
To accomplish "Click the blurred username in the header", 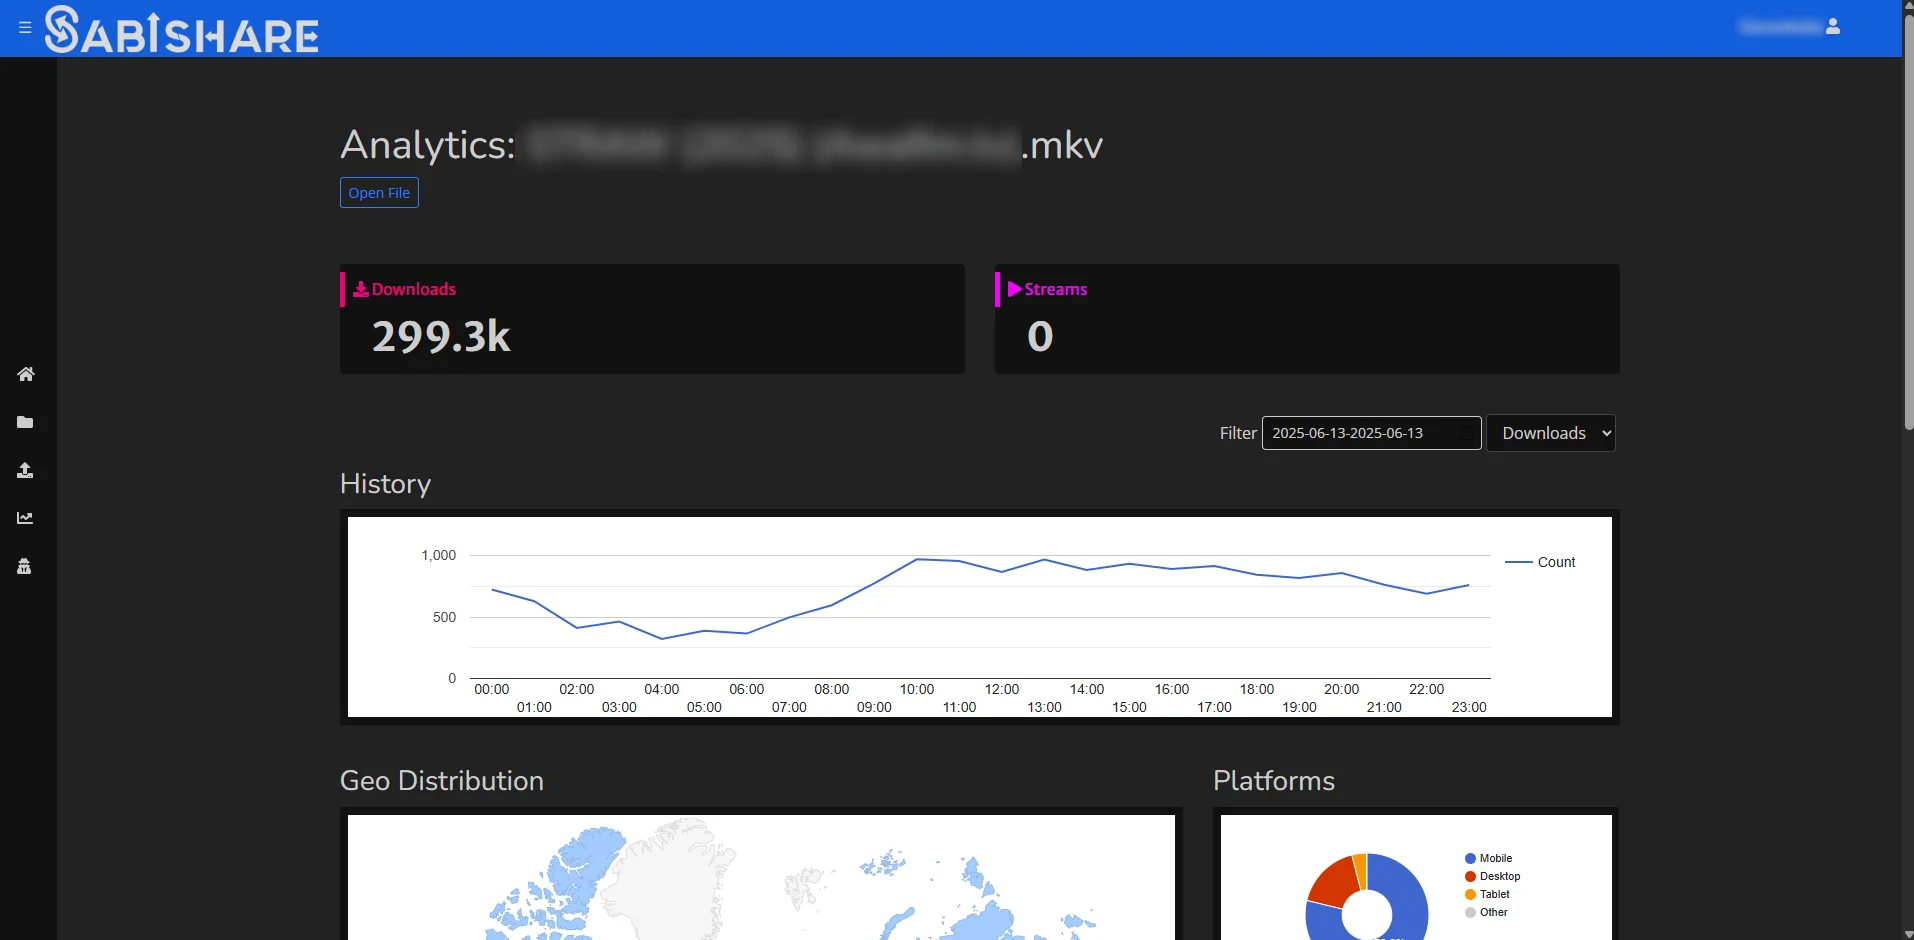I will click(x=1779, y=27).
